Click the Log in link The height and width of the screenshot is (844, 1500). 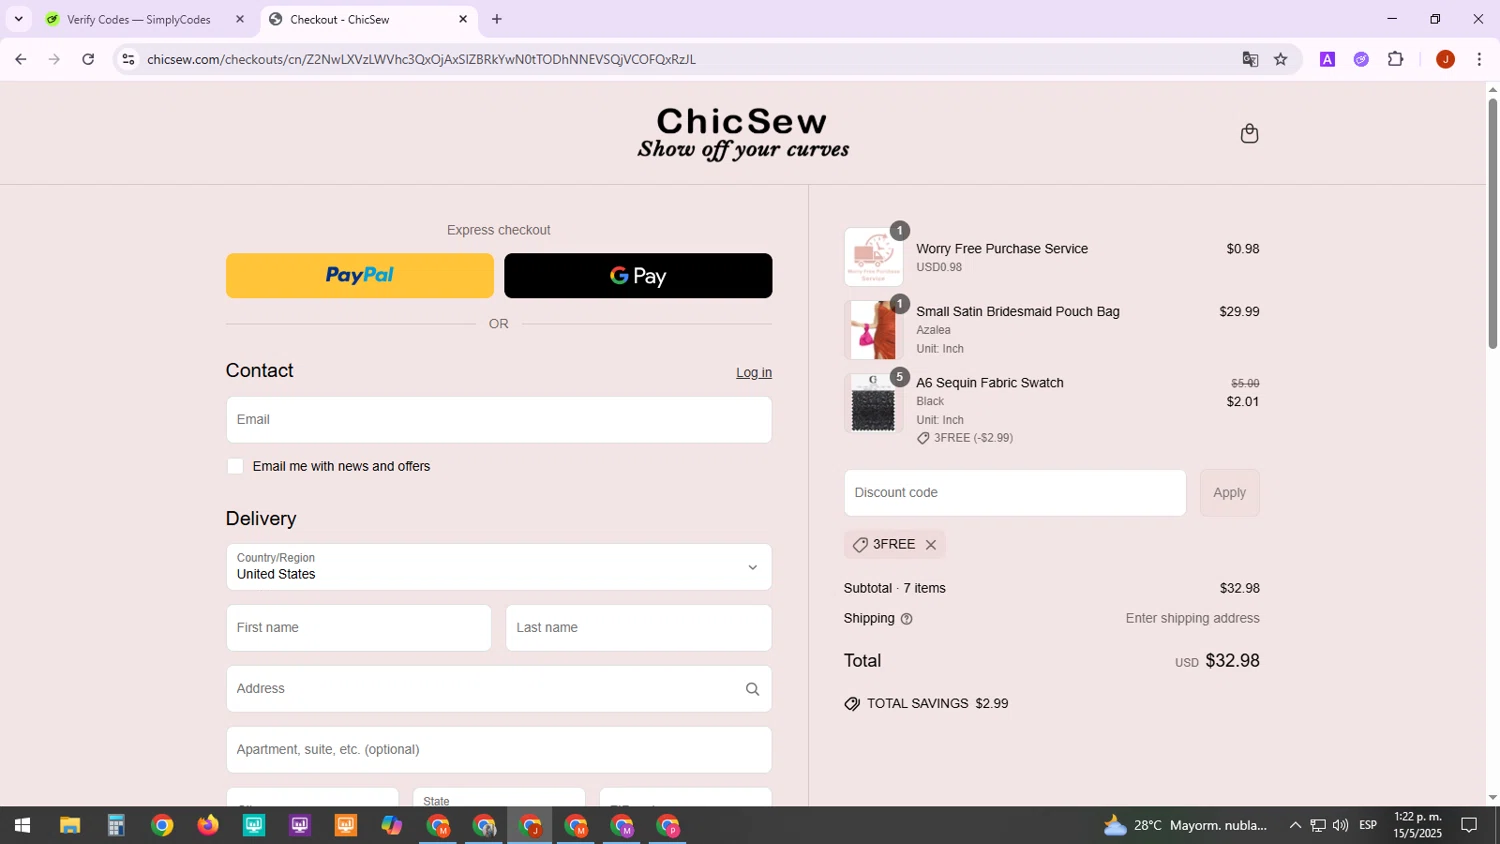click(754, 373)
